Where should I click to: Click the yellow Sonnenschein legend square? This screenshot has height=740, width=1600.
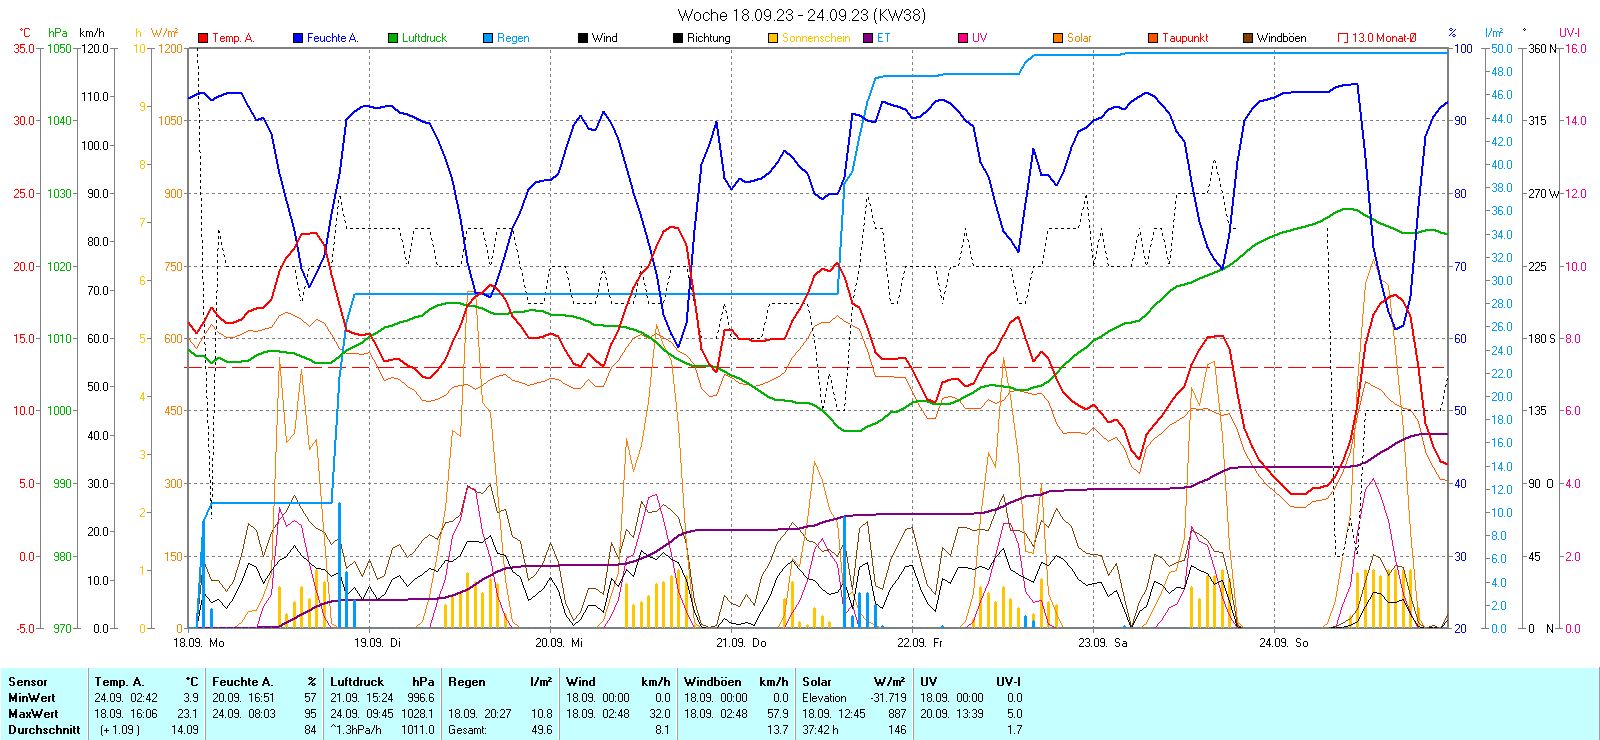click(x=773, y=38)
